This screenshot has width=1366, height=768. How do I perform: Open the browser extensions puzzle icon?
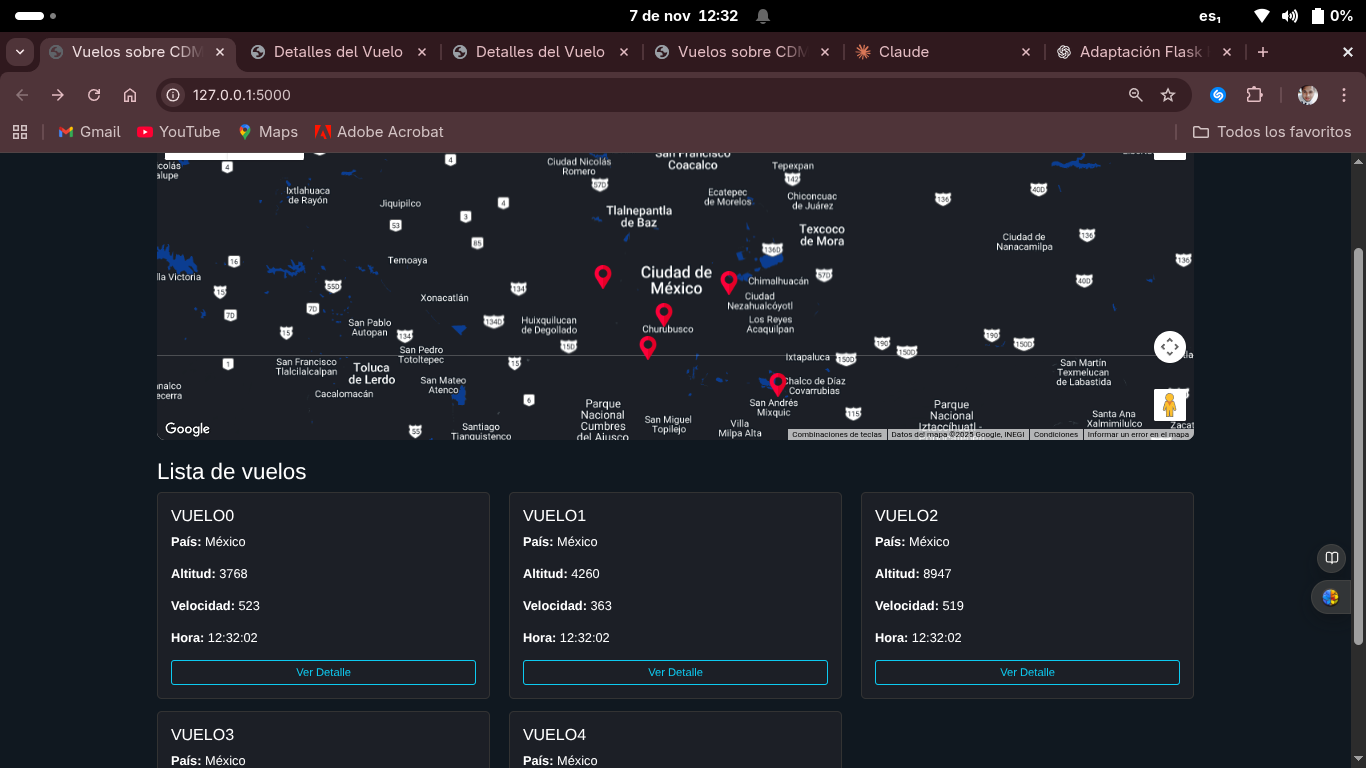coord(1254,95)
